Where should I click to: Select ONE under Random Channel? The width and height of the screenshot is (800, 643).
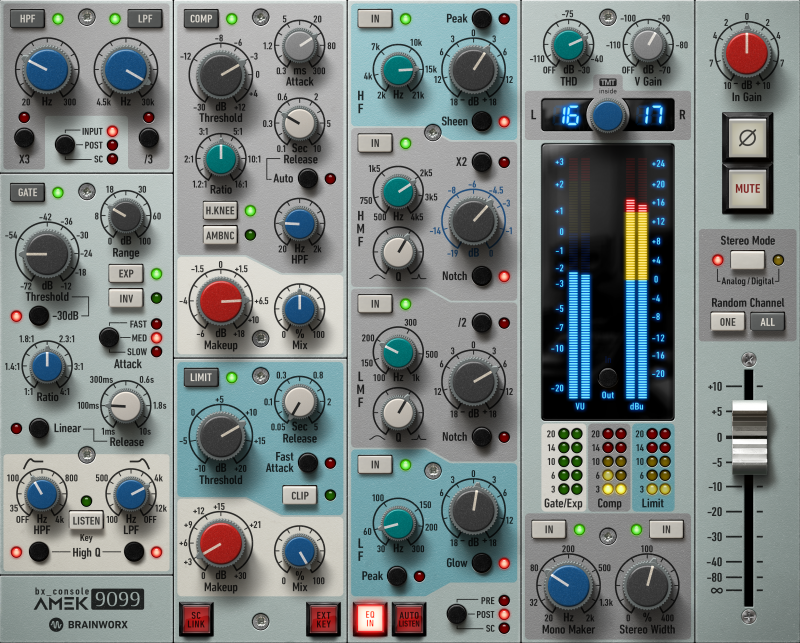(728, 321)
